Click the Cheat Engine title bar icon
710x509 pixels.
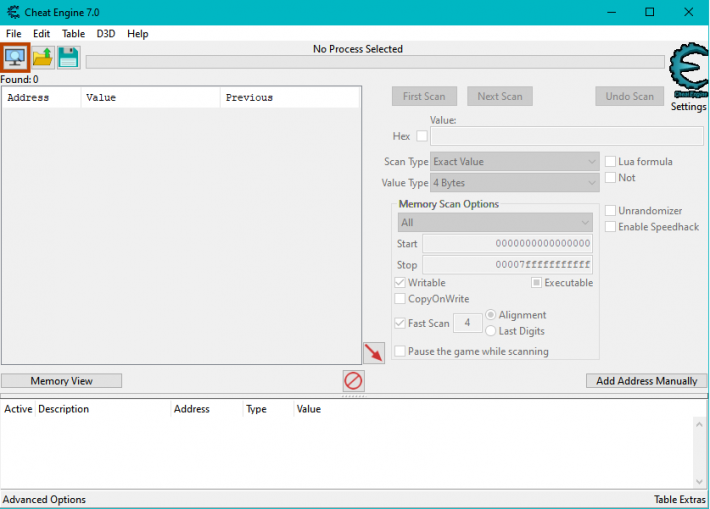coord(14,12)
